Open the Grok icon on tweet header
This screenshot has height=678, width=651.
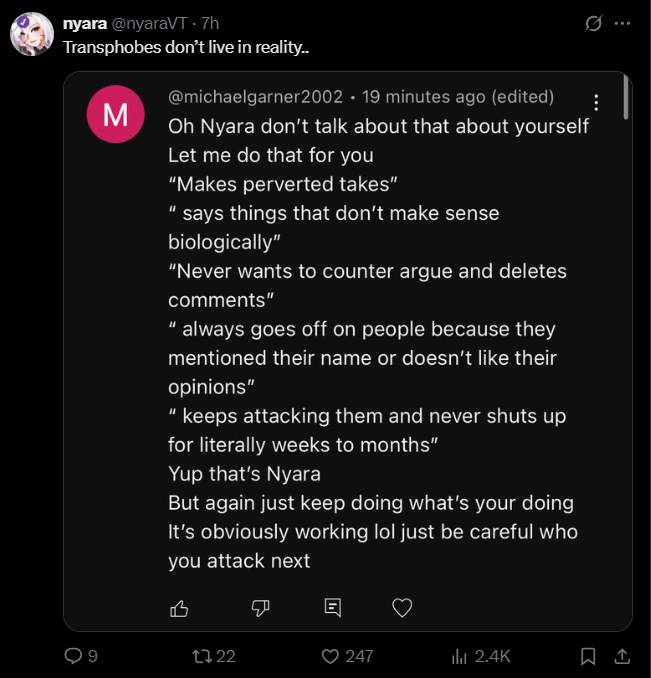(x=593, y=23)
